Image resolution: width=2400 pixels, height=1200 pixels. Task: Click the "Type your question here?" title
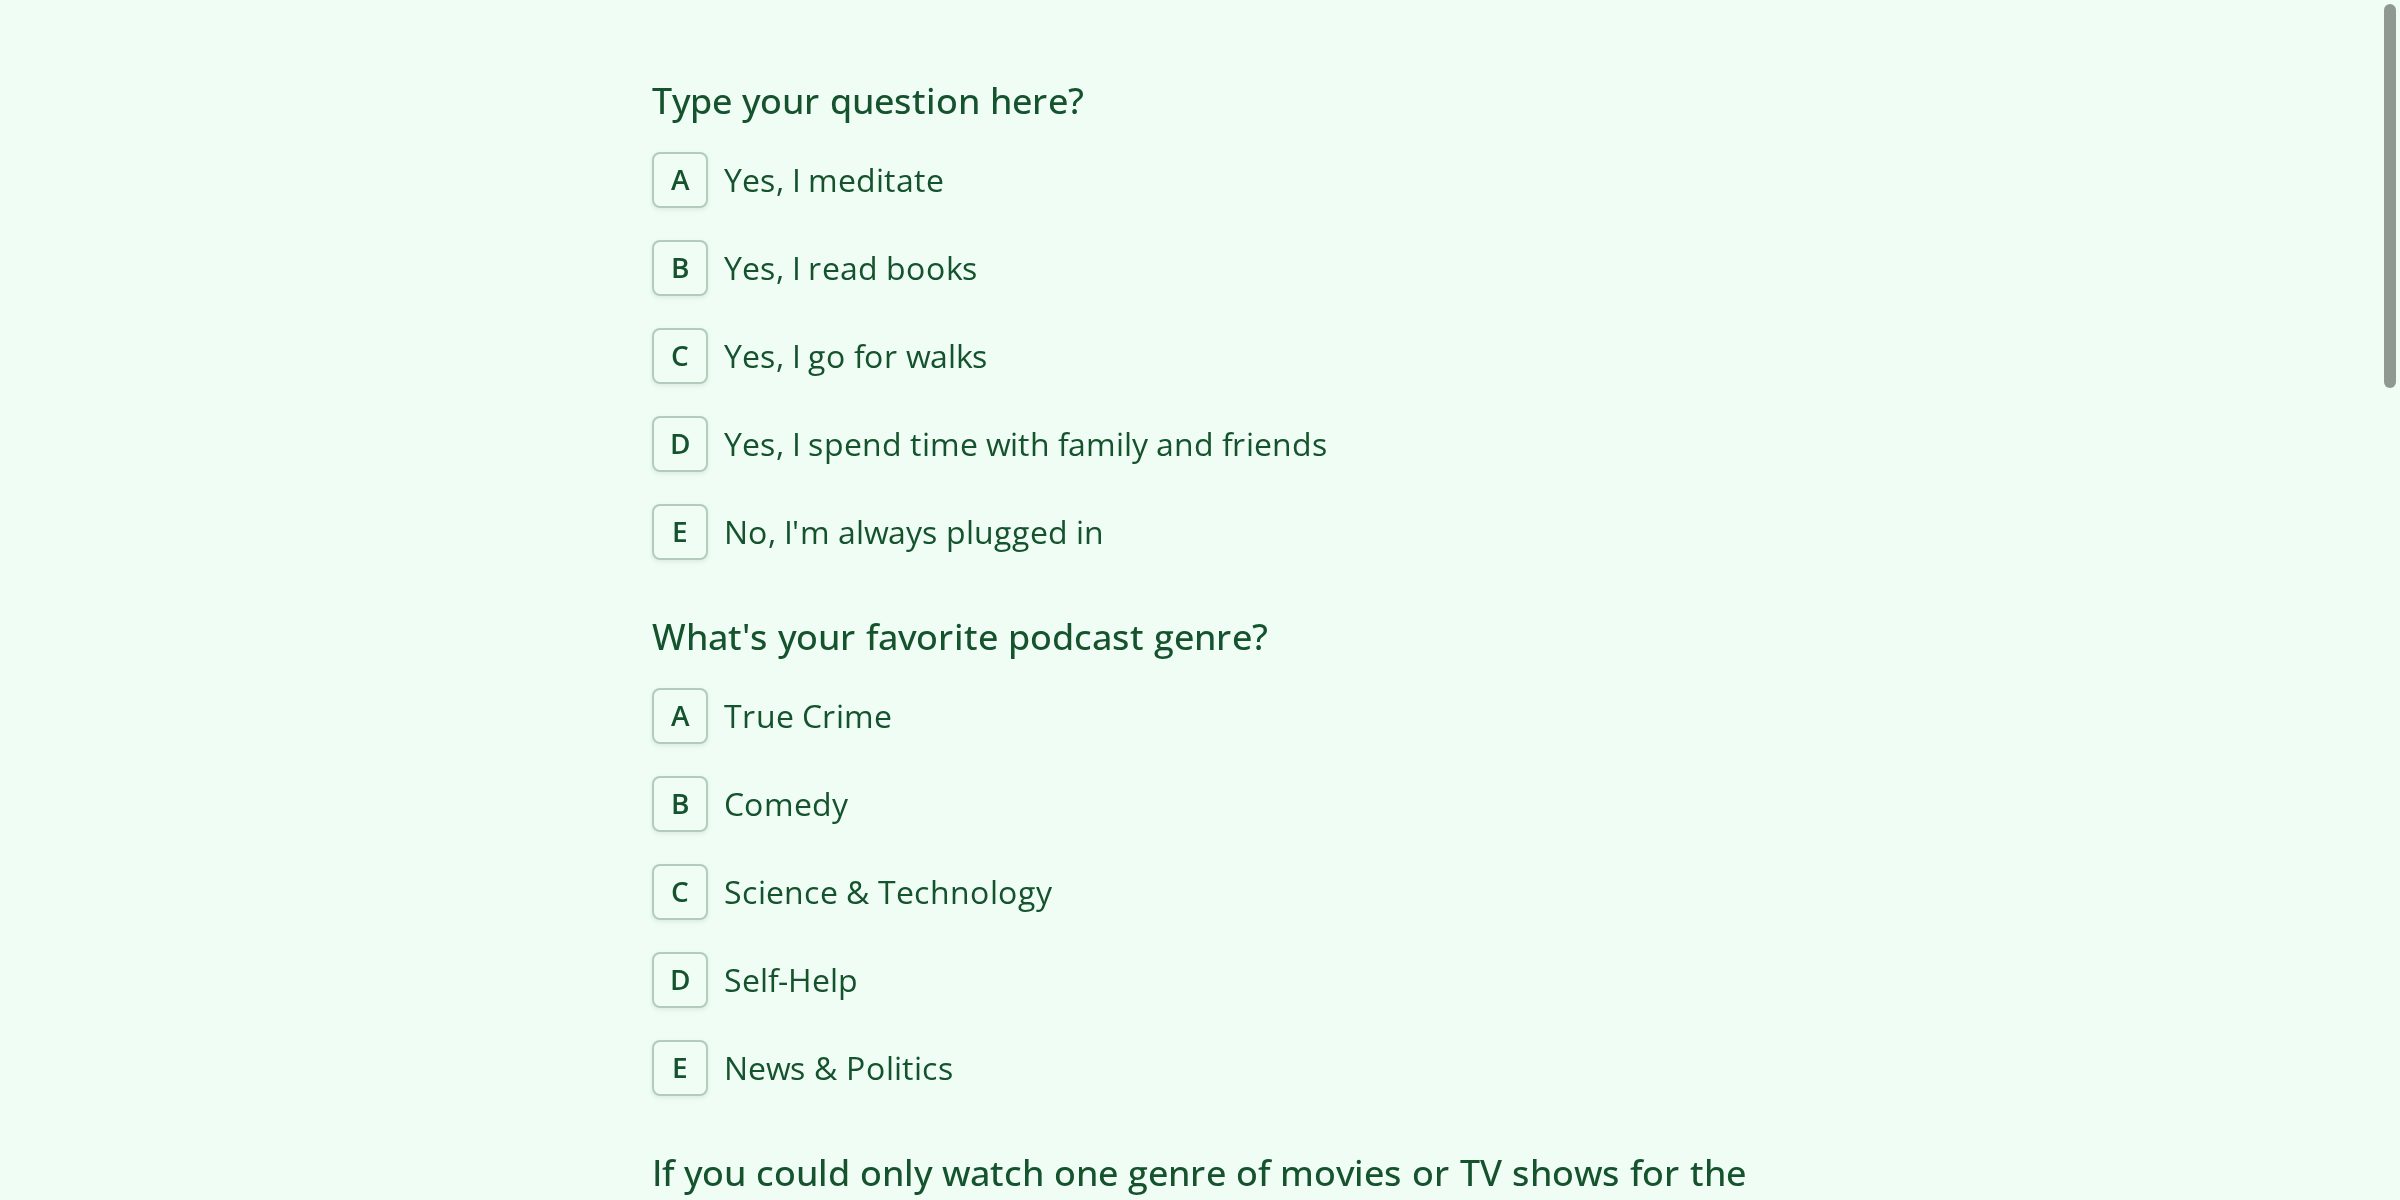tap(867, 101)
